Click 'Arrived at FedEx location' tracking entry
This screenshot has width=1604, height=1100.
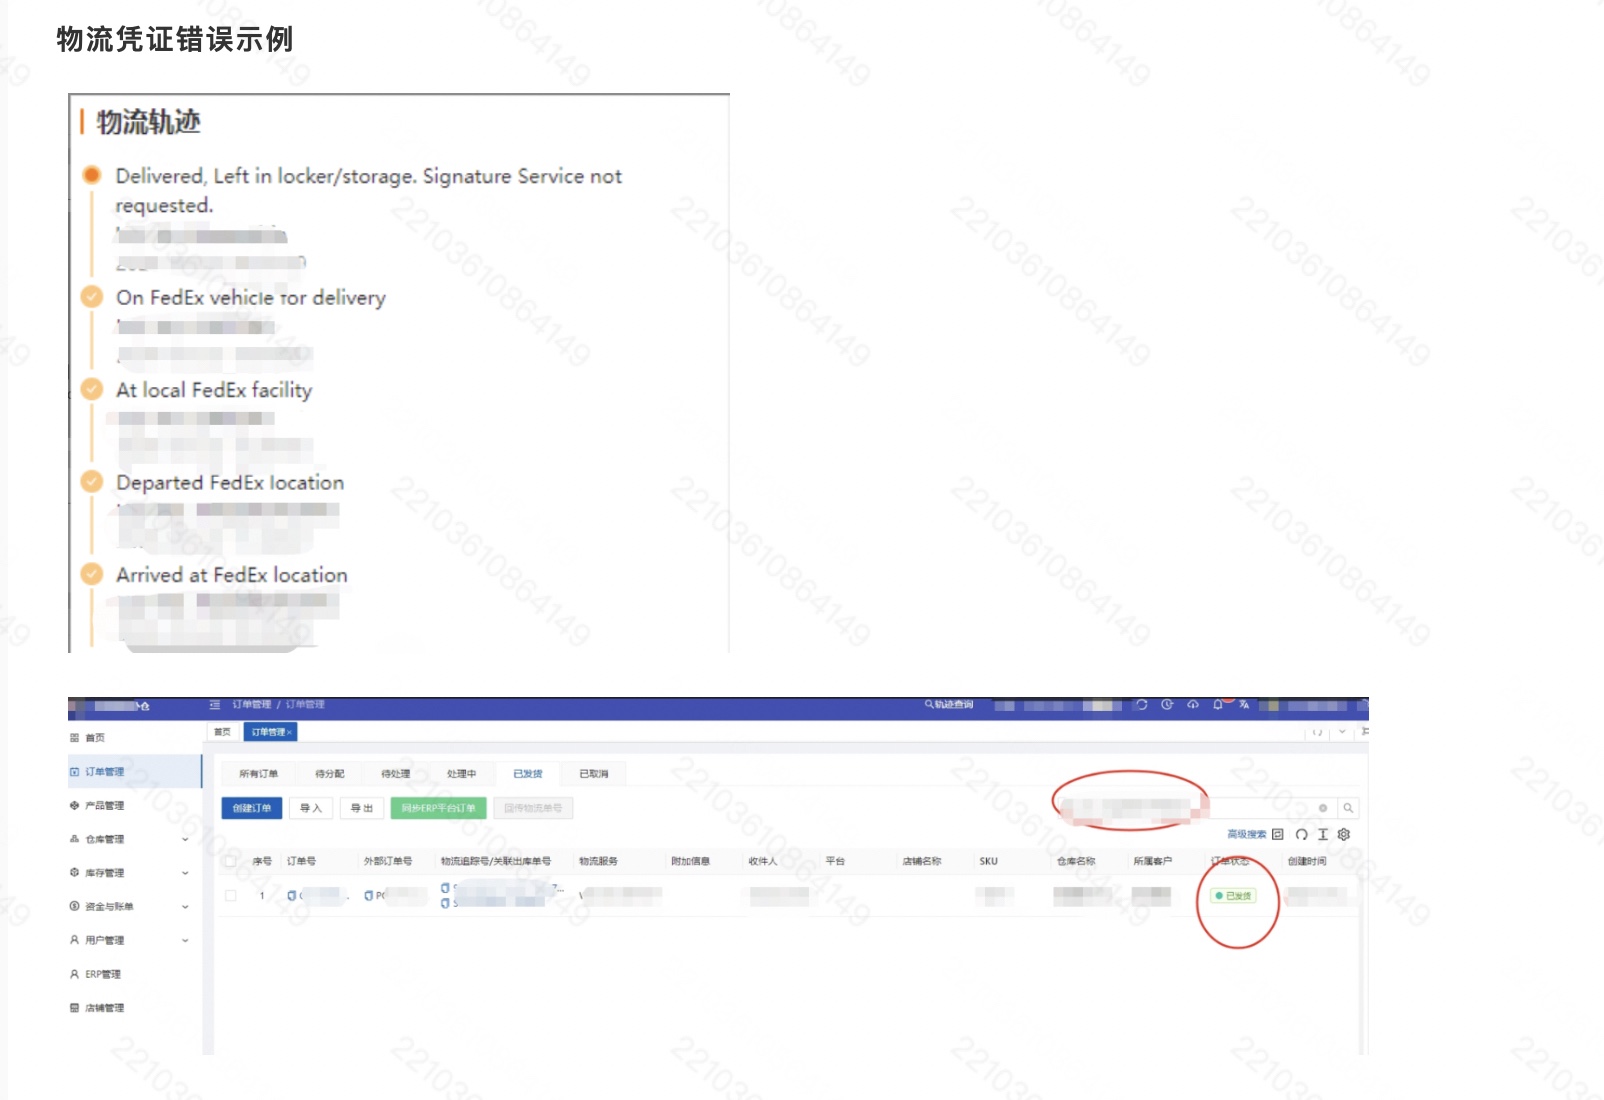tap(232, 575)
